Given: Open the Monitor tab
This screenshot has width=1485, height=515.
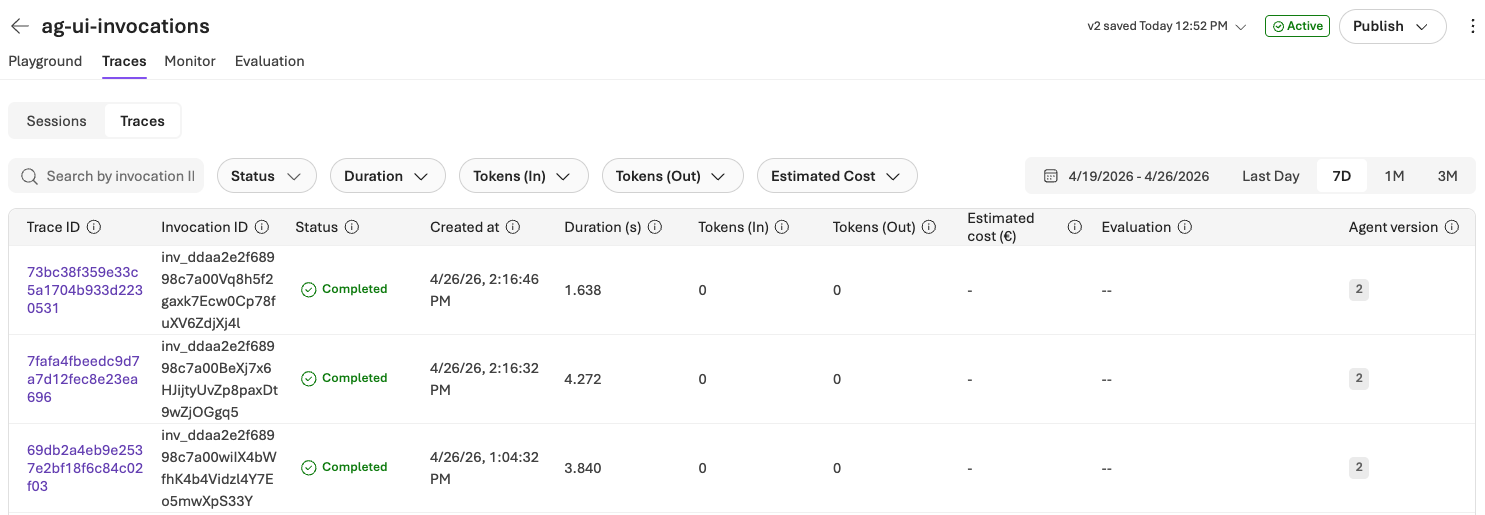Looking at the screenshot, I should (x=190, y=61).
